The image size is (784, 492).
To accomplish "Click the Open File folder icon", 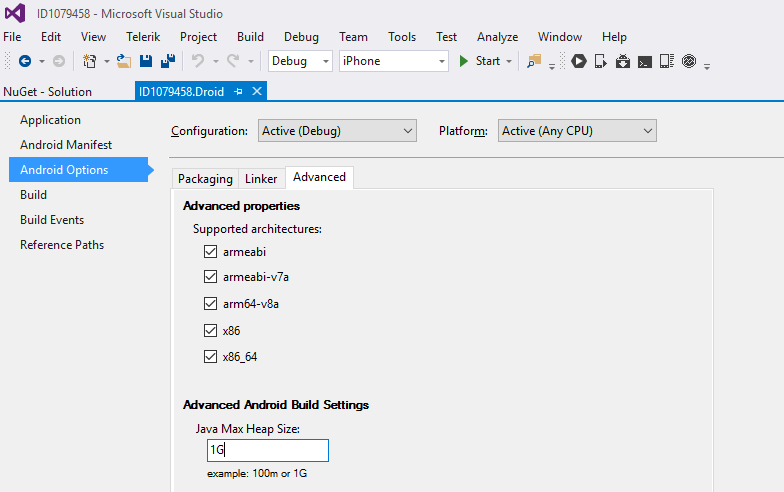I will coord(124,61).
